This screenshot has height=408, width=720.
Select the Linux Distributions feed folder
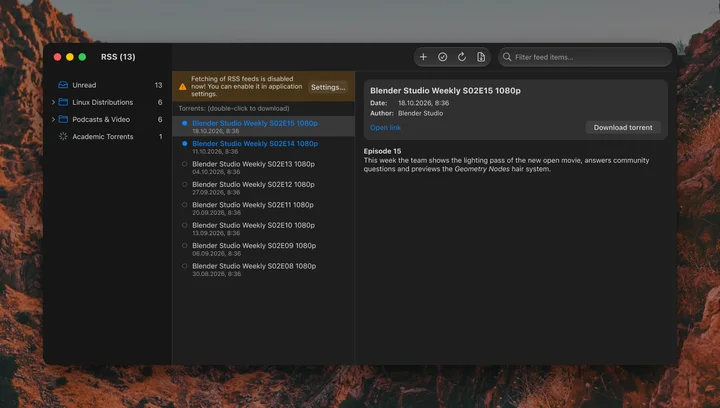107,102
